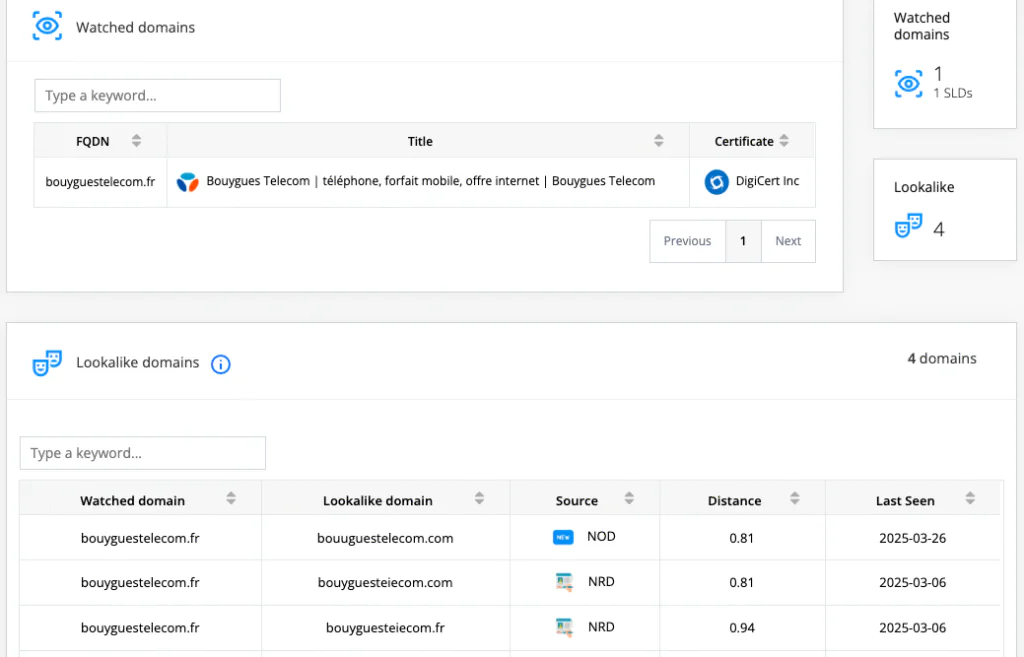This screenshot has height=657, width=1024.
Task: Click the masks icon next to Lookalike domains
Action: point(47,363)
